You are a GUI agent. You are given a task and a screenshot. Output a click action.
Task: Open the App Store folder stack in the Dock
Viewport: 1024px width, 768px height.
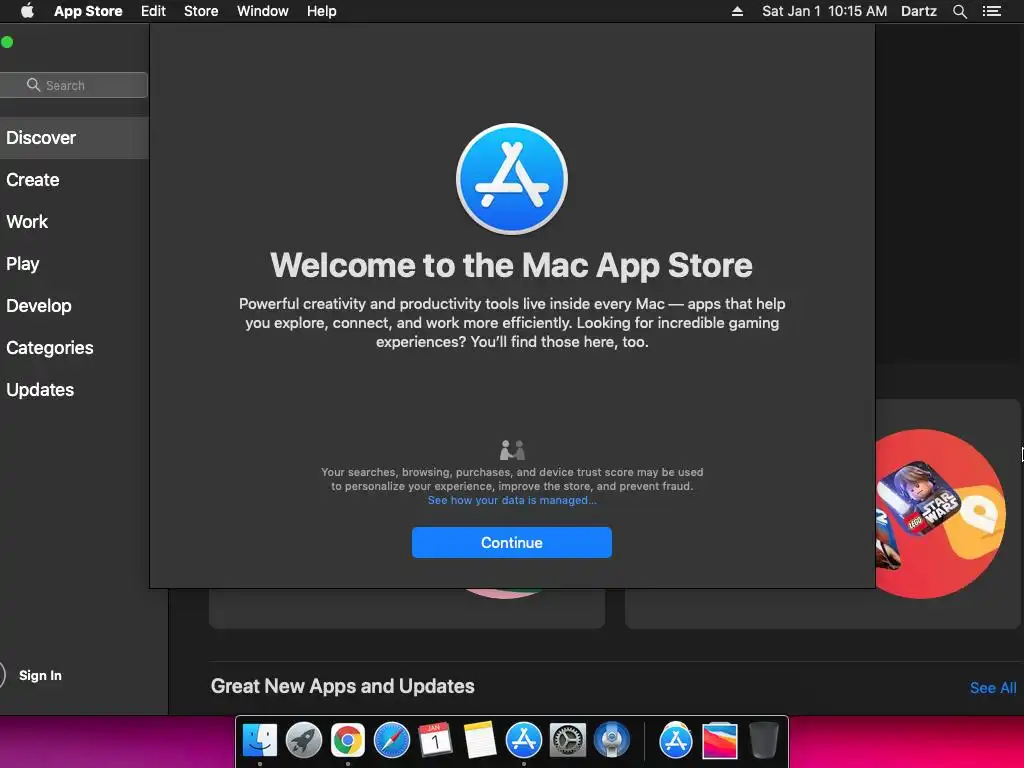(676, 741)
